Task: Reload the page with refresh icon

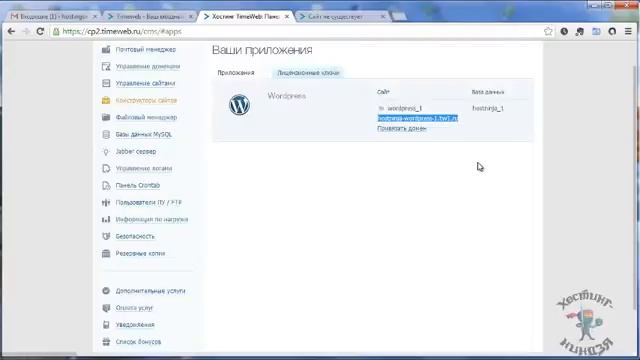Action: point(40,31)
